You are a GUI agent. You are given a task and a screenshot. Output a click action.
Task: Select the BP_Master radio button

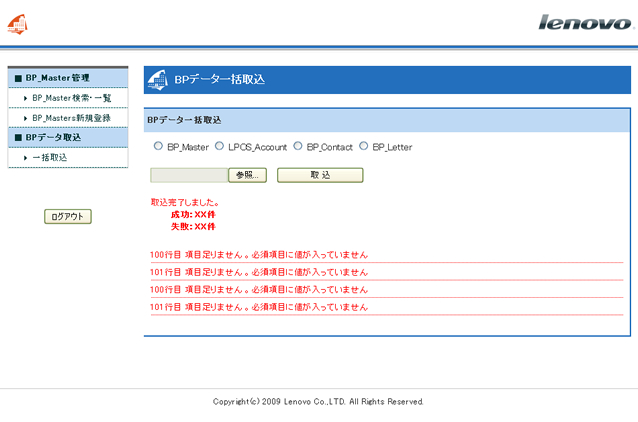158,146
